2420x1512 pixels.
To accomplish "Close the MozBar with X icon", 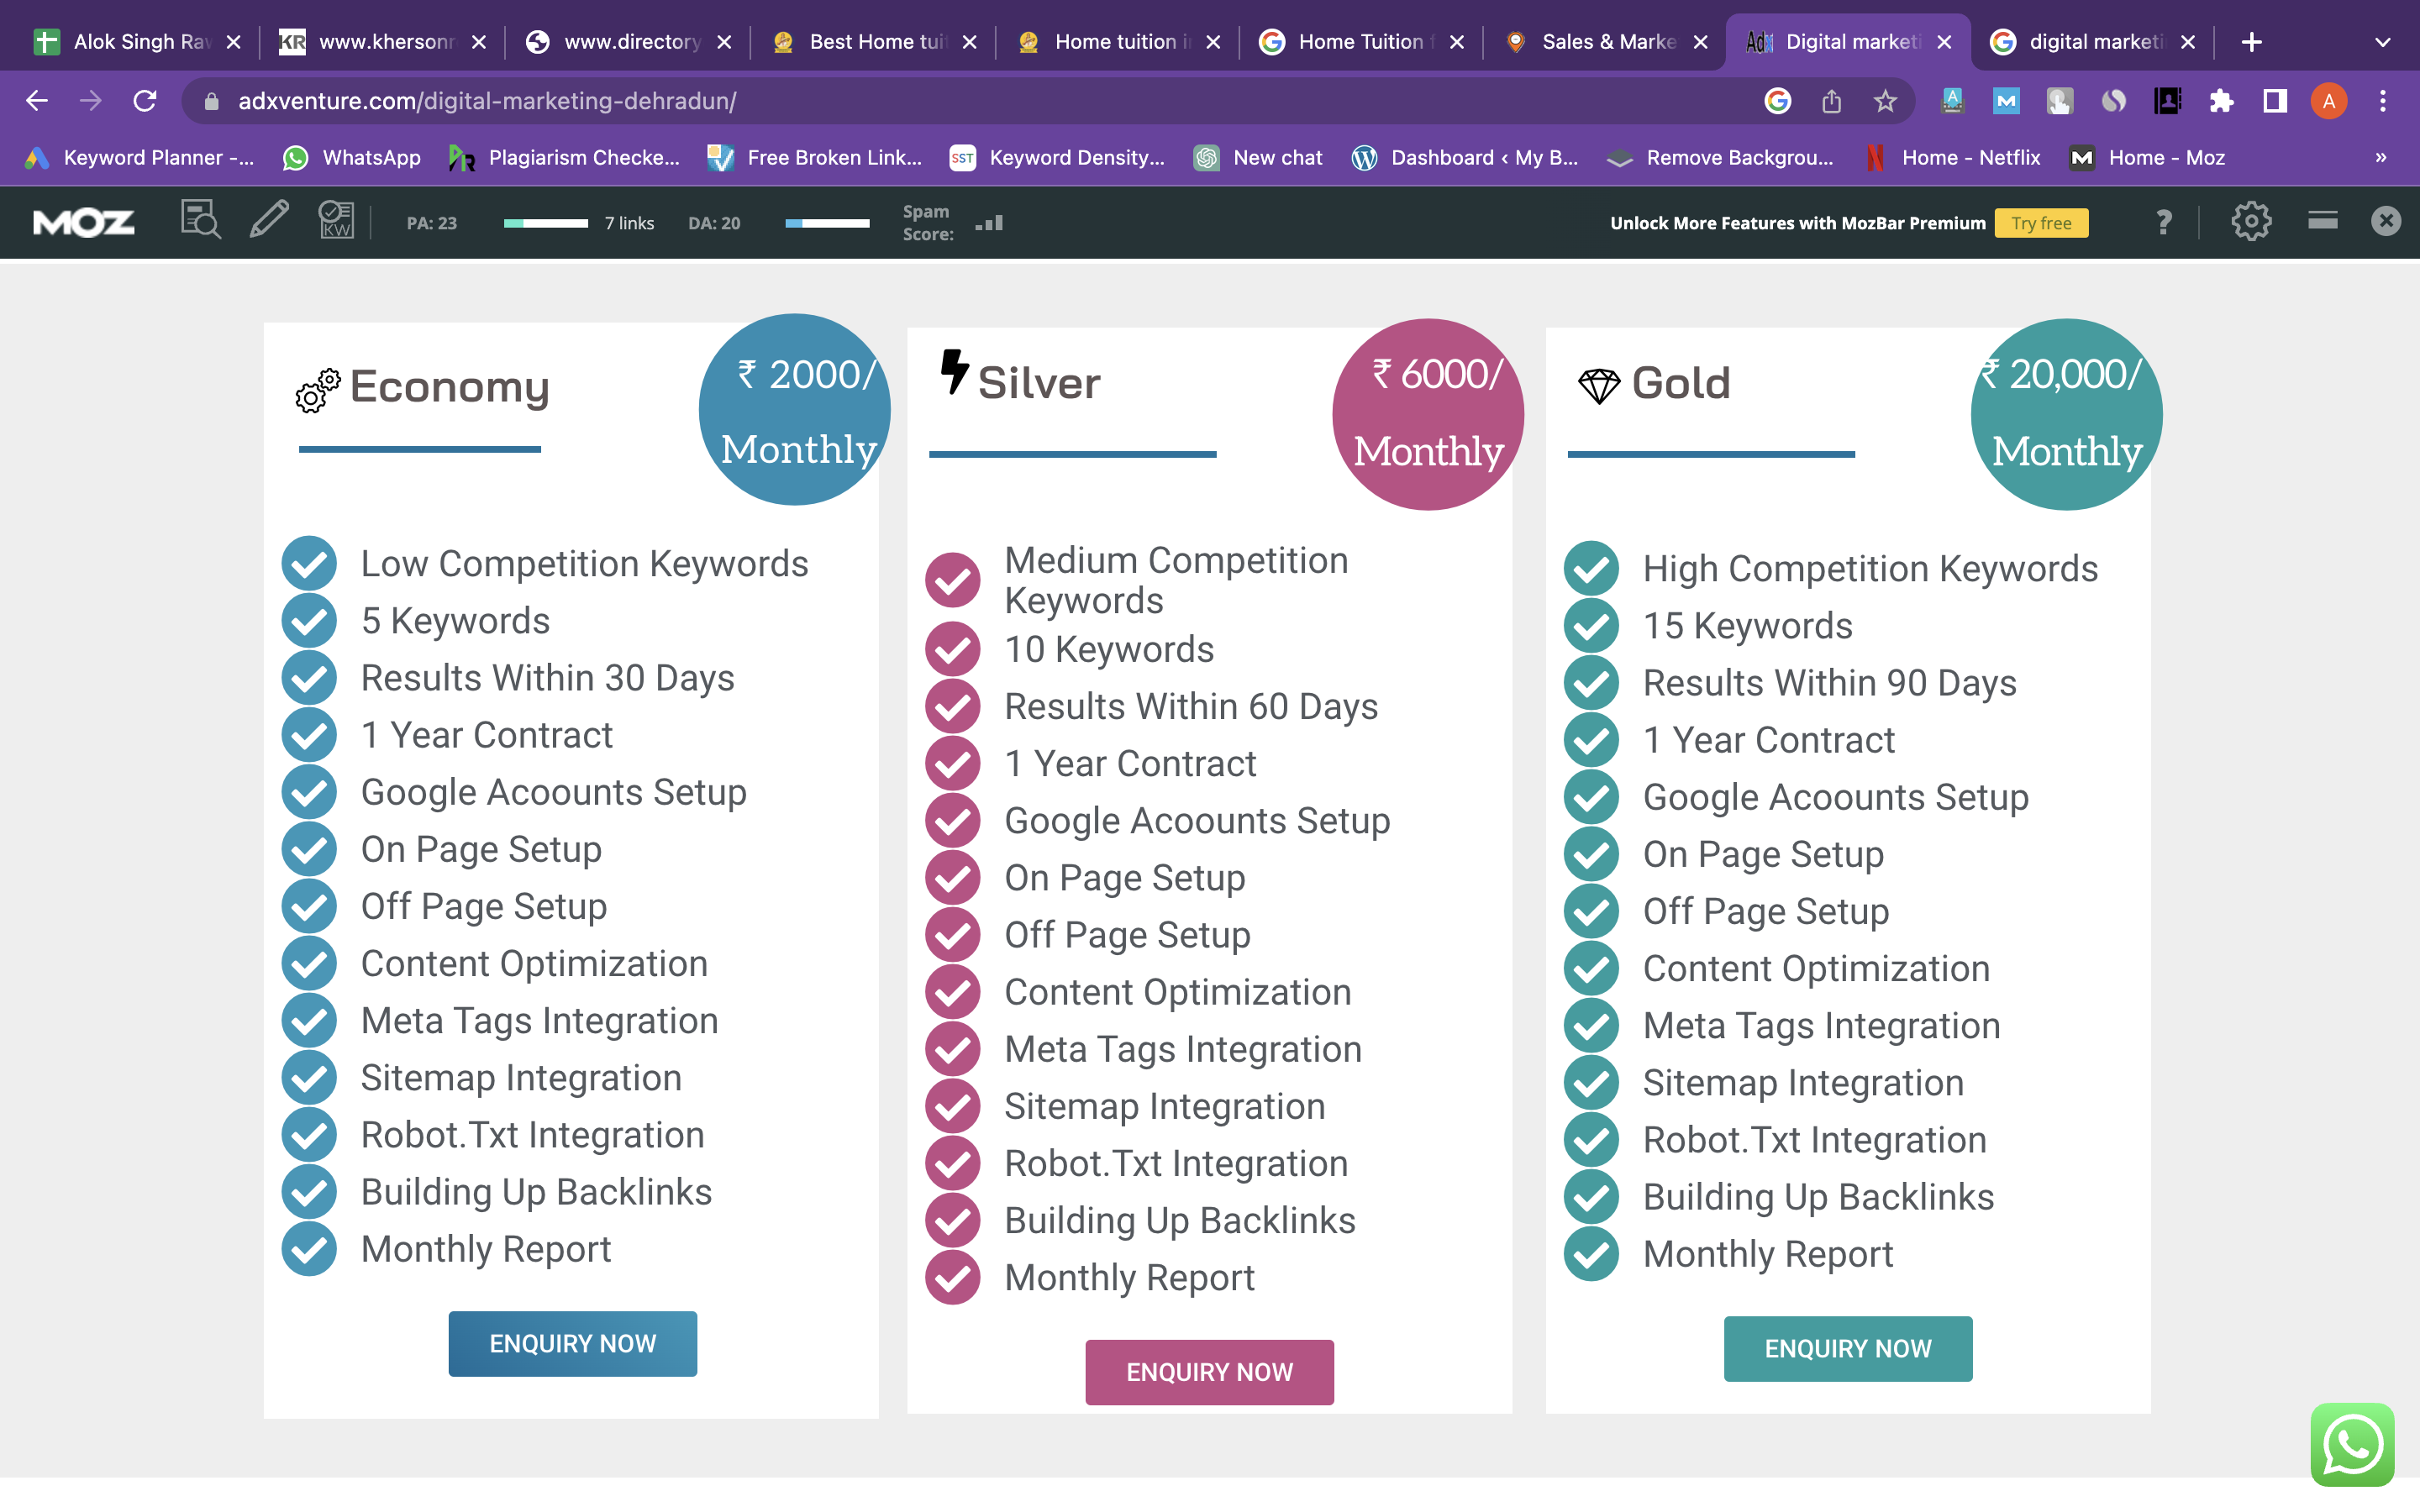I will 2386,221.
